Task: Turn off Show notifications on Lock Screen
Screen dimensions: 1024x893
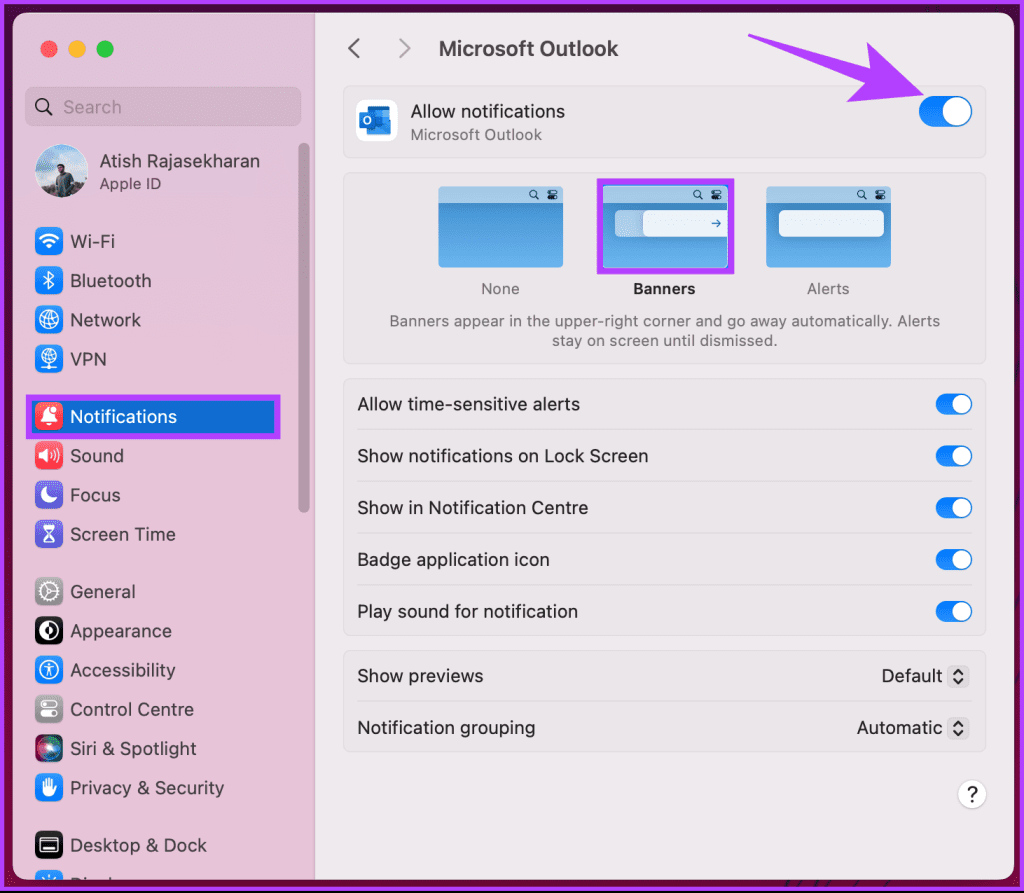Action: [x=953, y=456]
